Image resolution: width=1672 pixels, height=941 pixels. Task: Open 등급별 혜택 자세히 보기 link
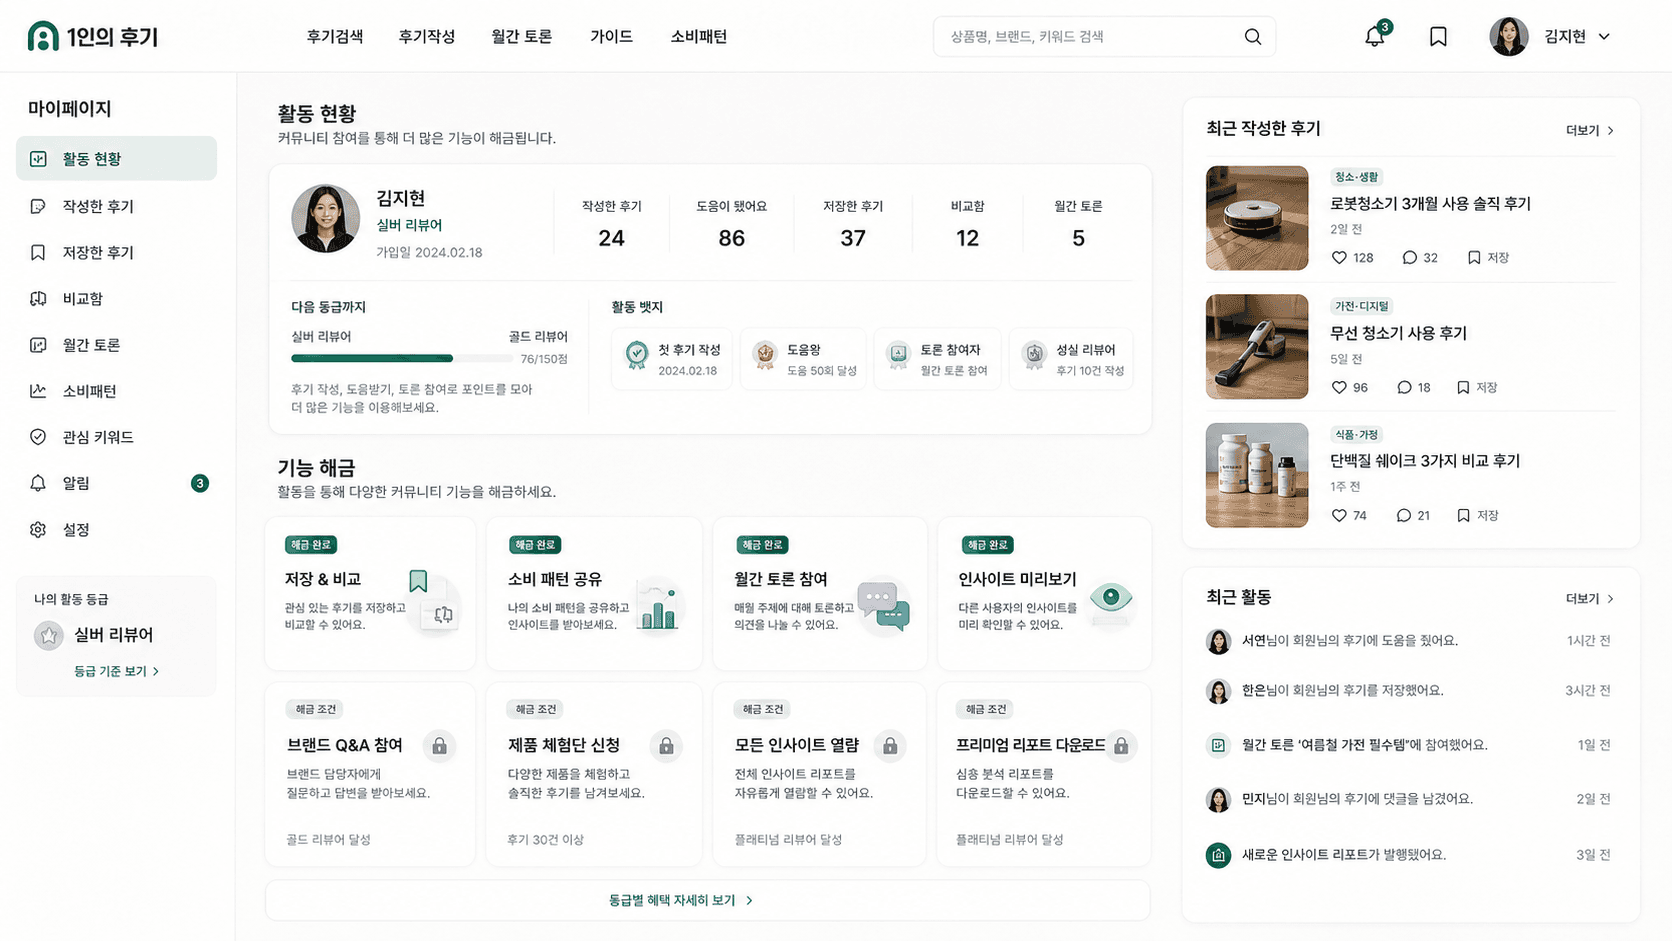[680, 901]
